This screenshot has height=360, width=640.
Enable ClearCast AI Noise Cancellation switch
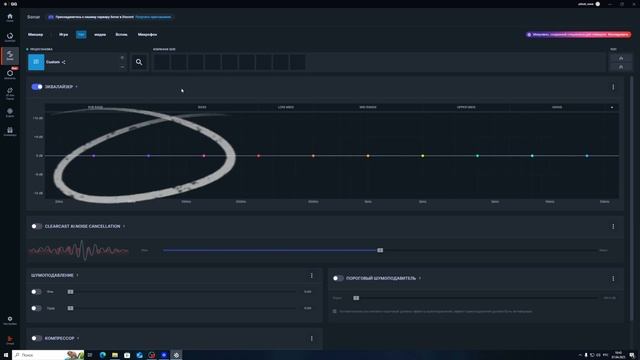coord(37,226)
